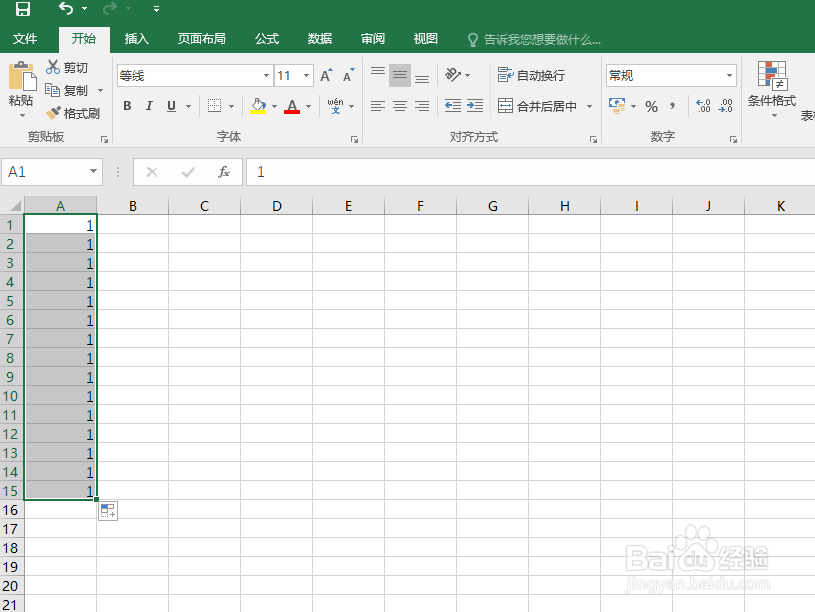This screenshot has width=815, height=612.
Task: Open the font size dropdown
Action: click(x=305, y=75)
